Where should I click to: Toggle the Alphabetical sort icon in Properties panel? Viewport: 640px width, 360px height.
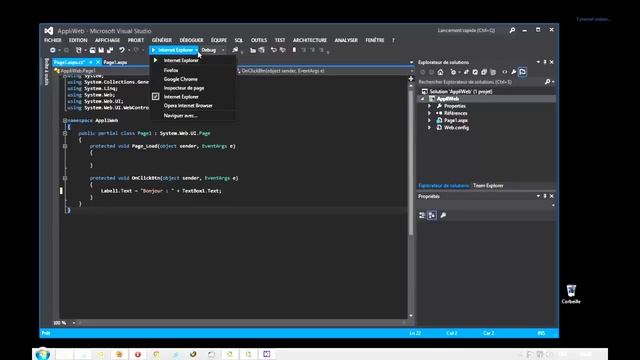click(432, 215)
